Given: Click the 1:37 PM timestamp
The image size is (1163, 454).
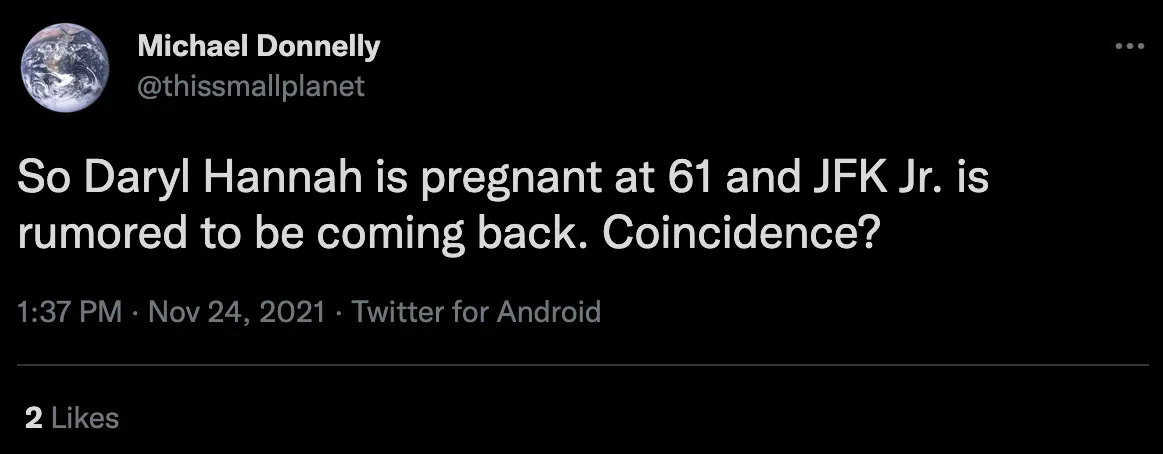Looking at the screenshot, I should coord(69,312).
